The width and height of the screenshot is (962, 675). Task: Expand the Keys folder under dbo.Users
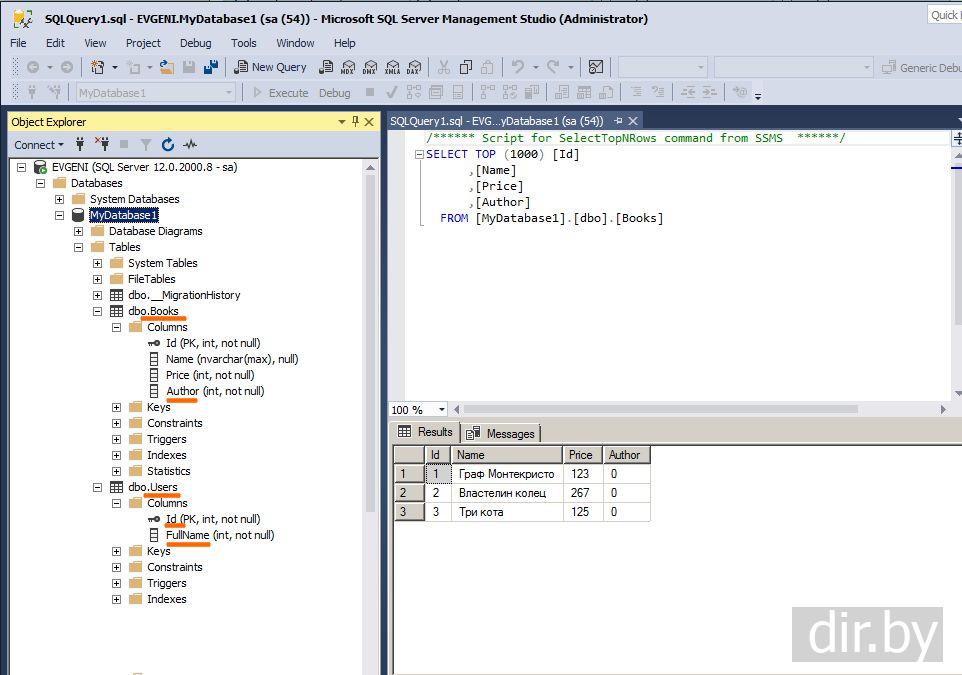tap(116, 551)
